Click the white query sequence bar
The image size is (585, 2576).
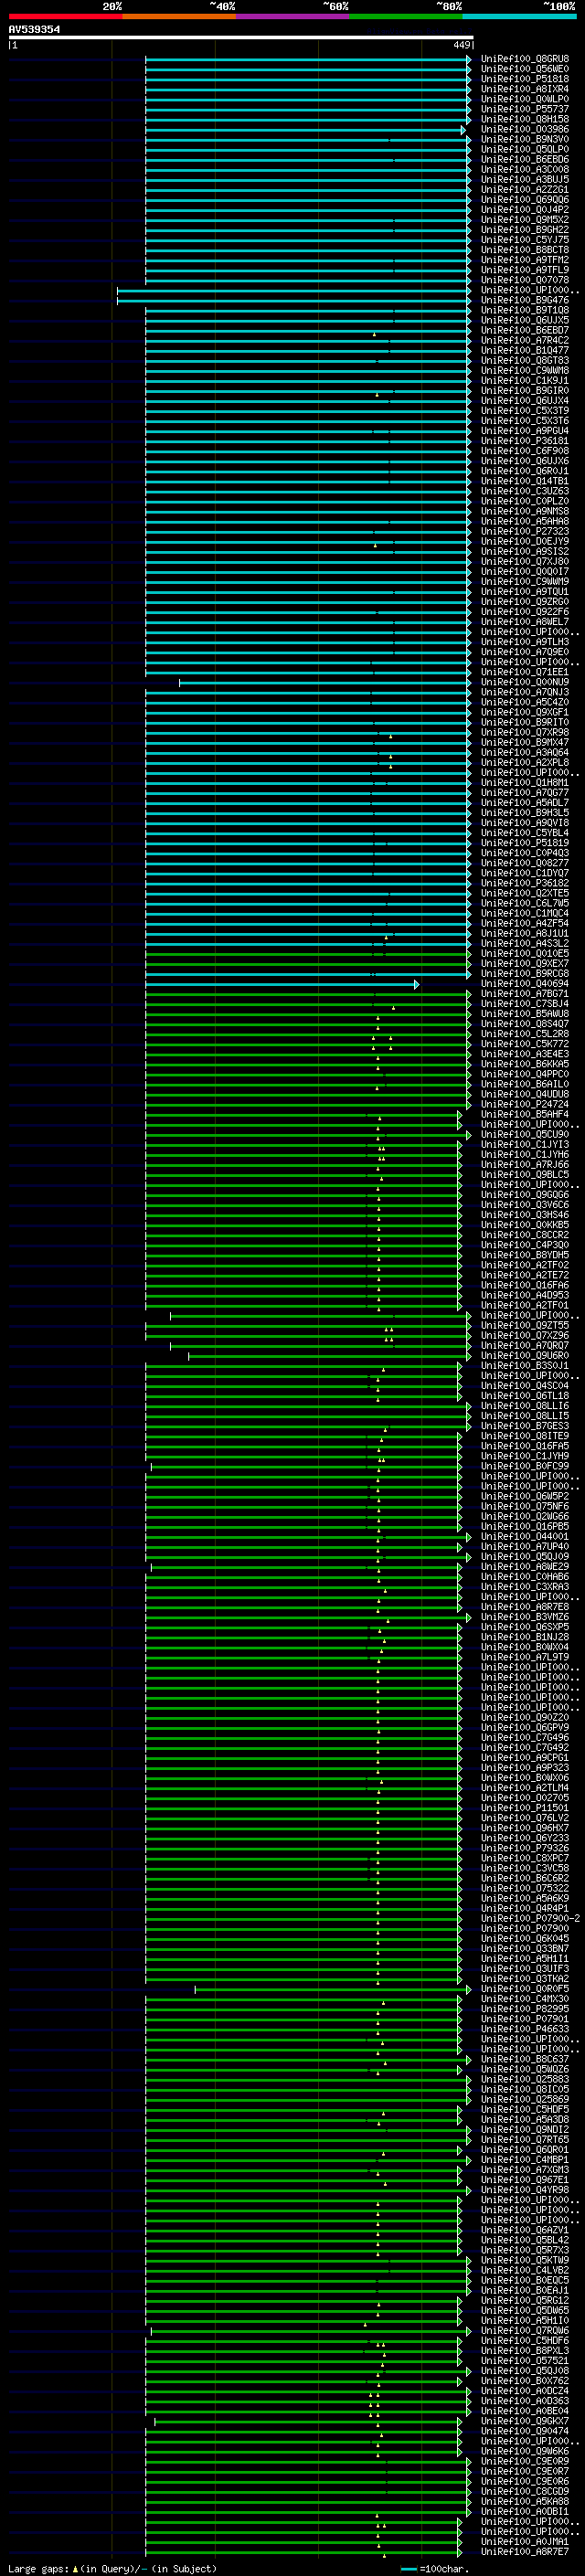[241, 38]
